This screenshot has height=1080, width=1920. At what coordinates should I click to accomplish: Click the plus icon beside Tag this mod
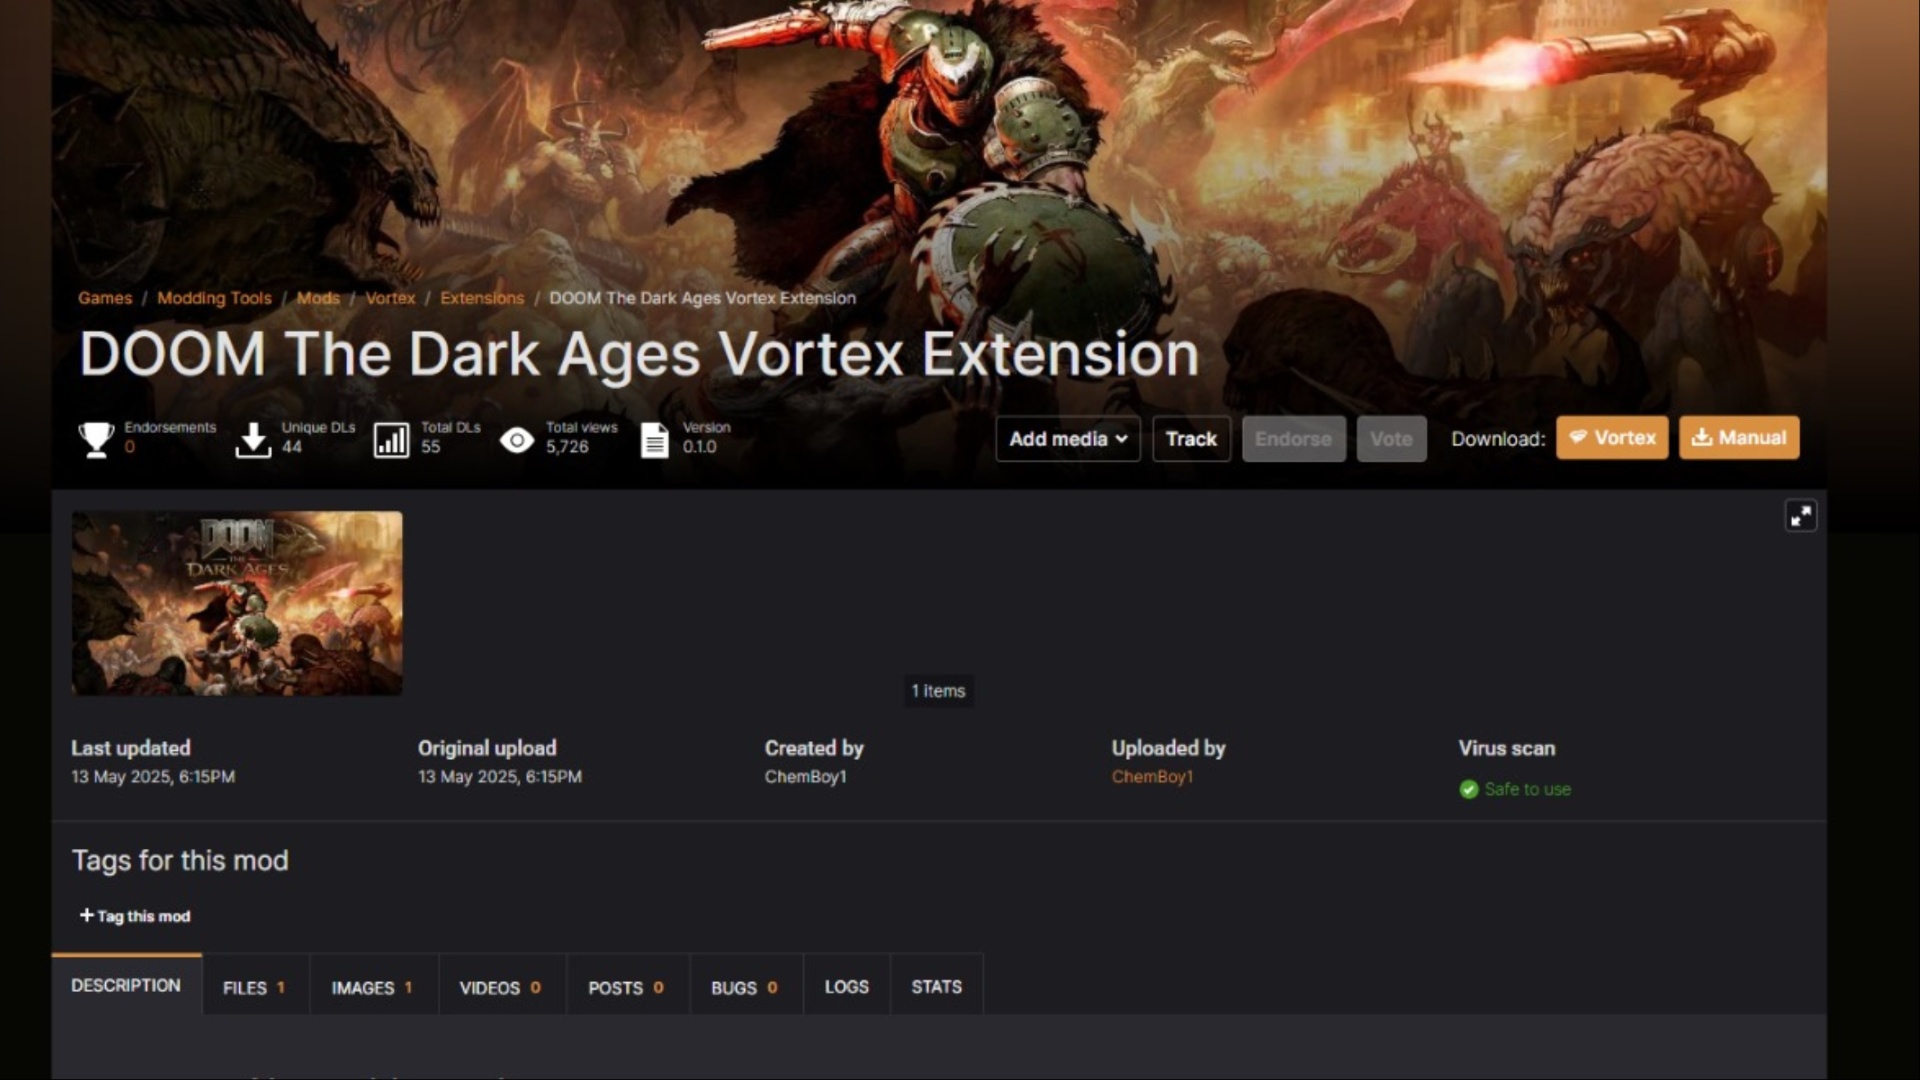pyautogui.click(x=86, y=915)
